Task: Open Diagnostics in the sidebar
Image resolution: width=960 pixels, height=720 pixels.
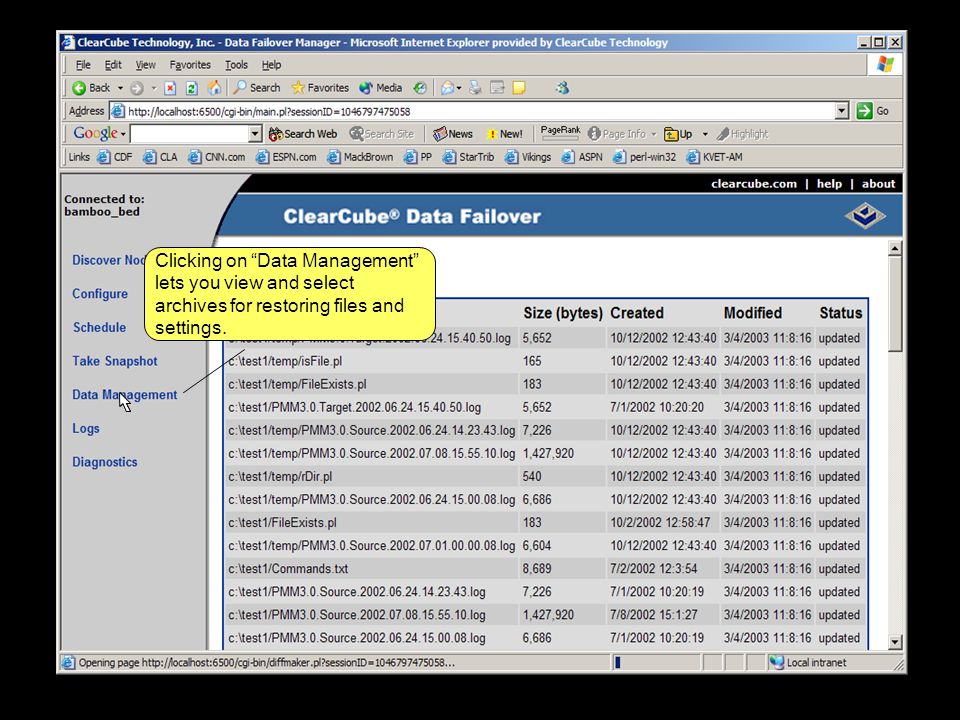Action: 105,462
